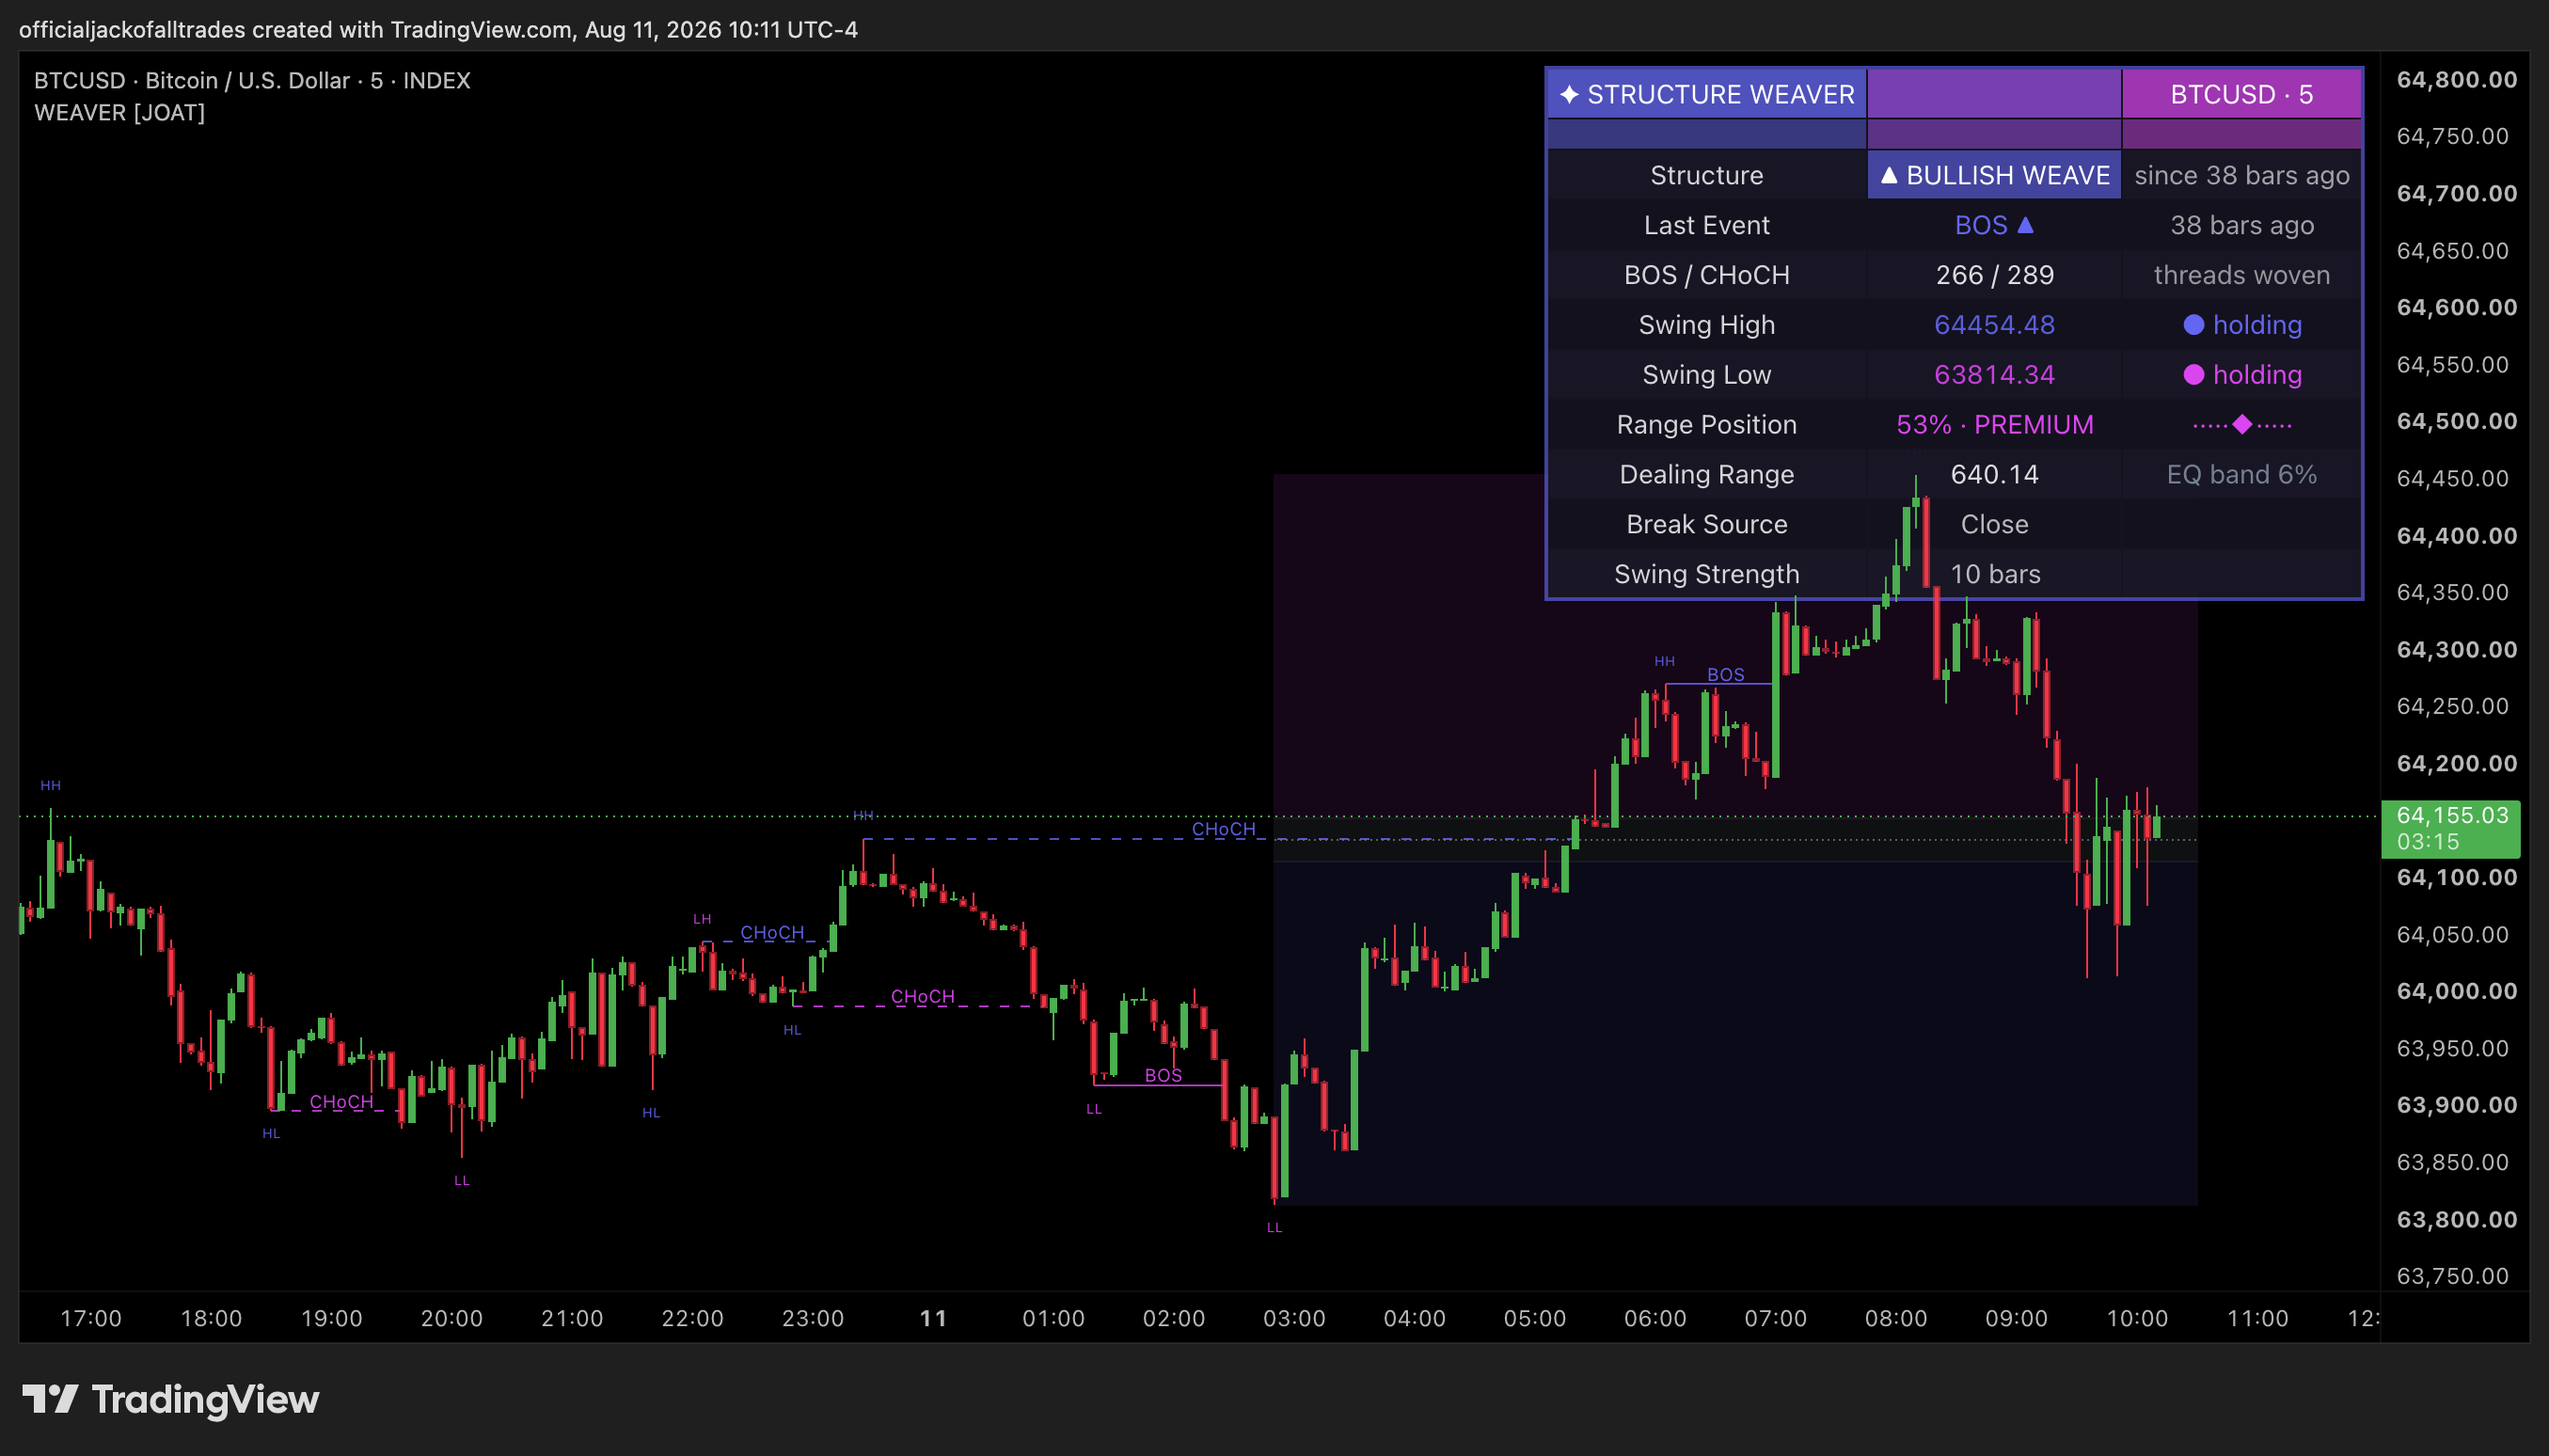Click the LH label near 22:00

coord(702,918)
